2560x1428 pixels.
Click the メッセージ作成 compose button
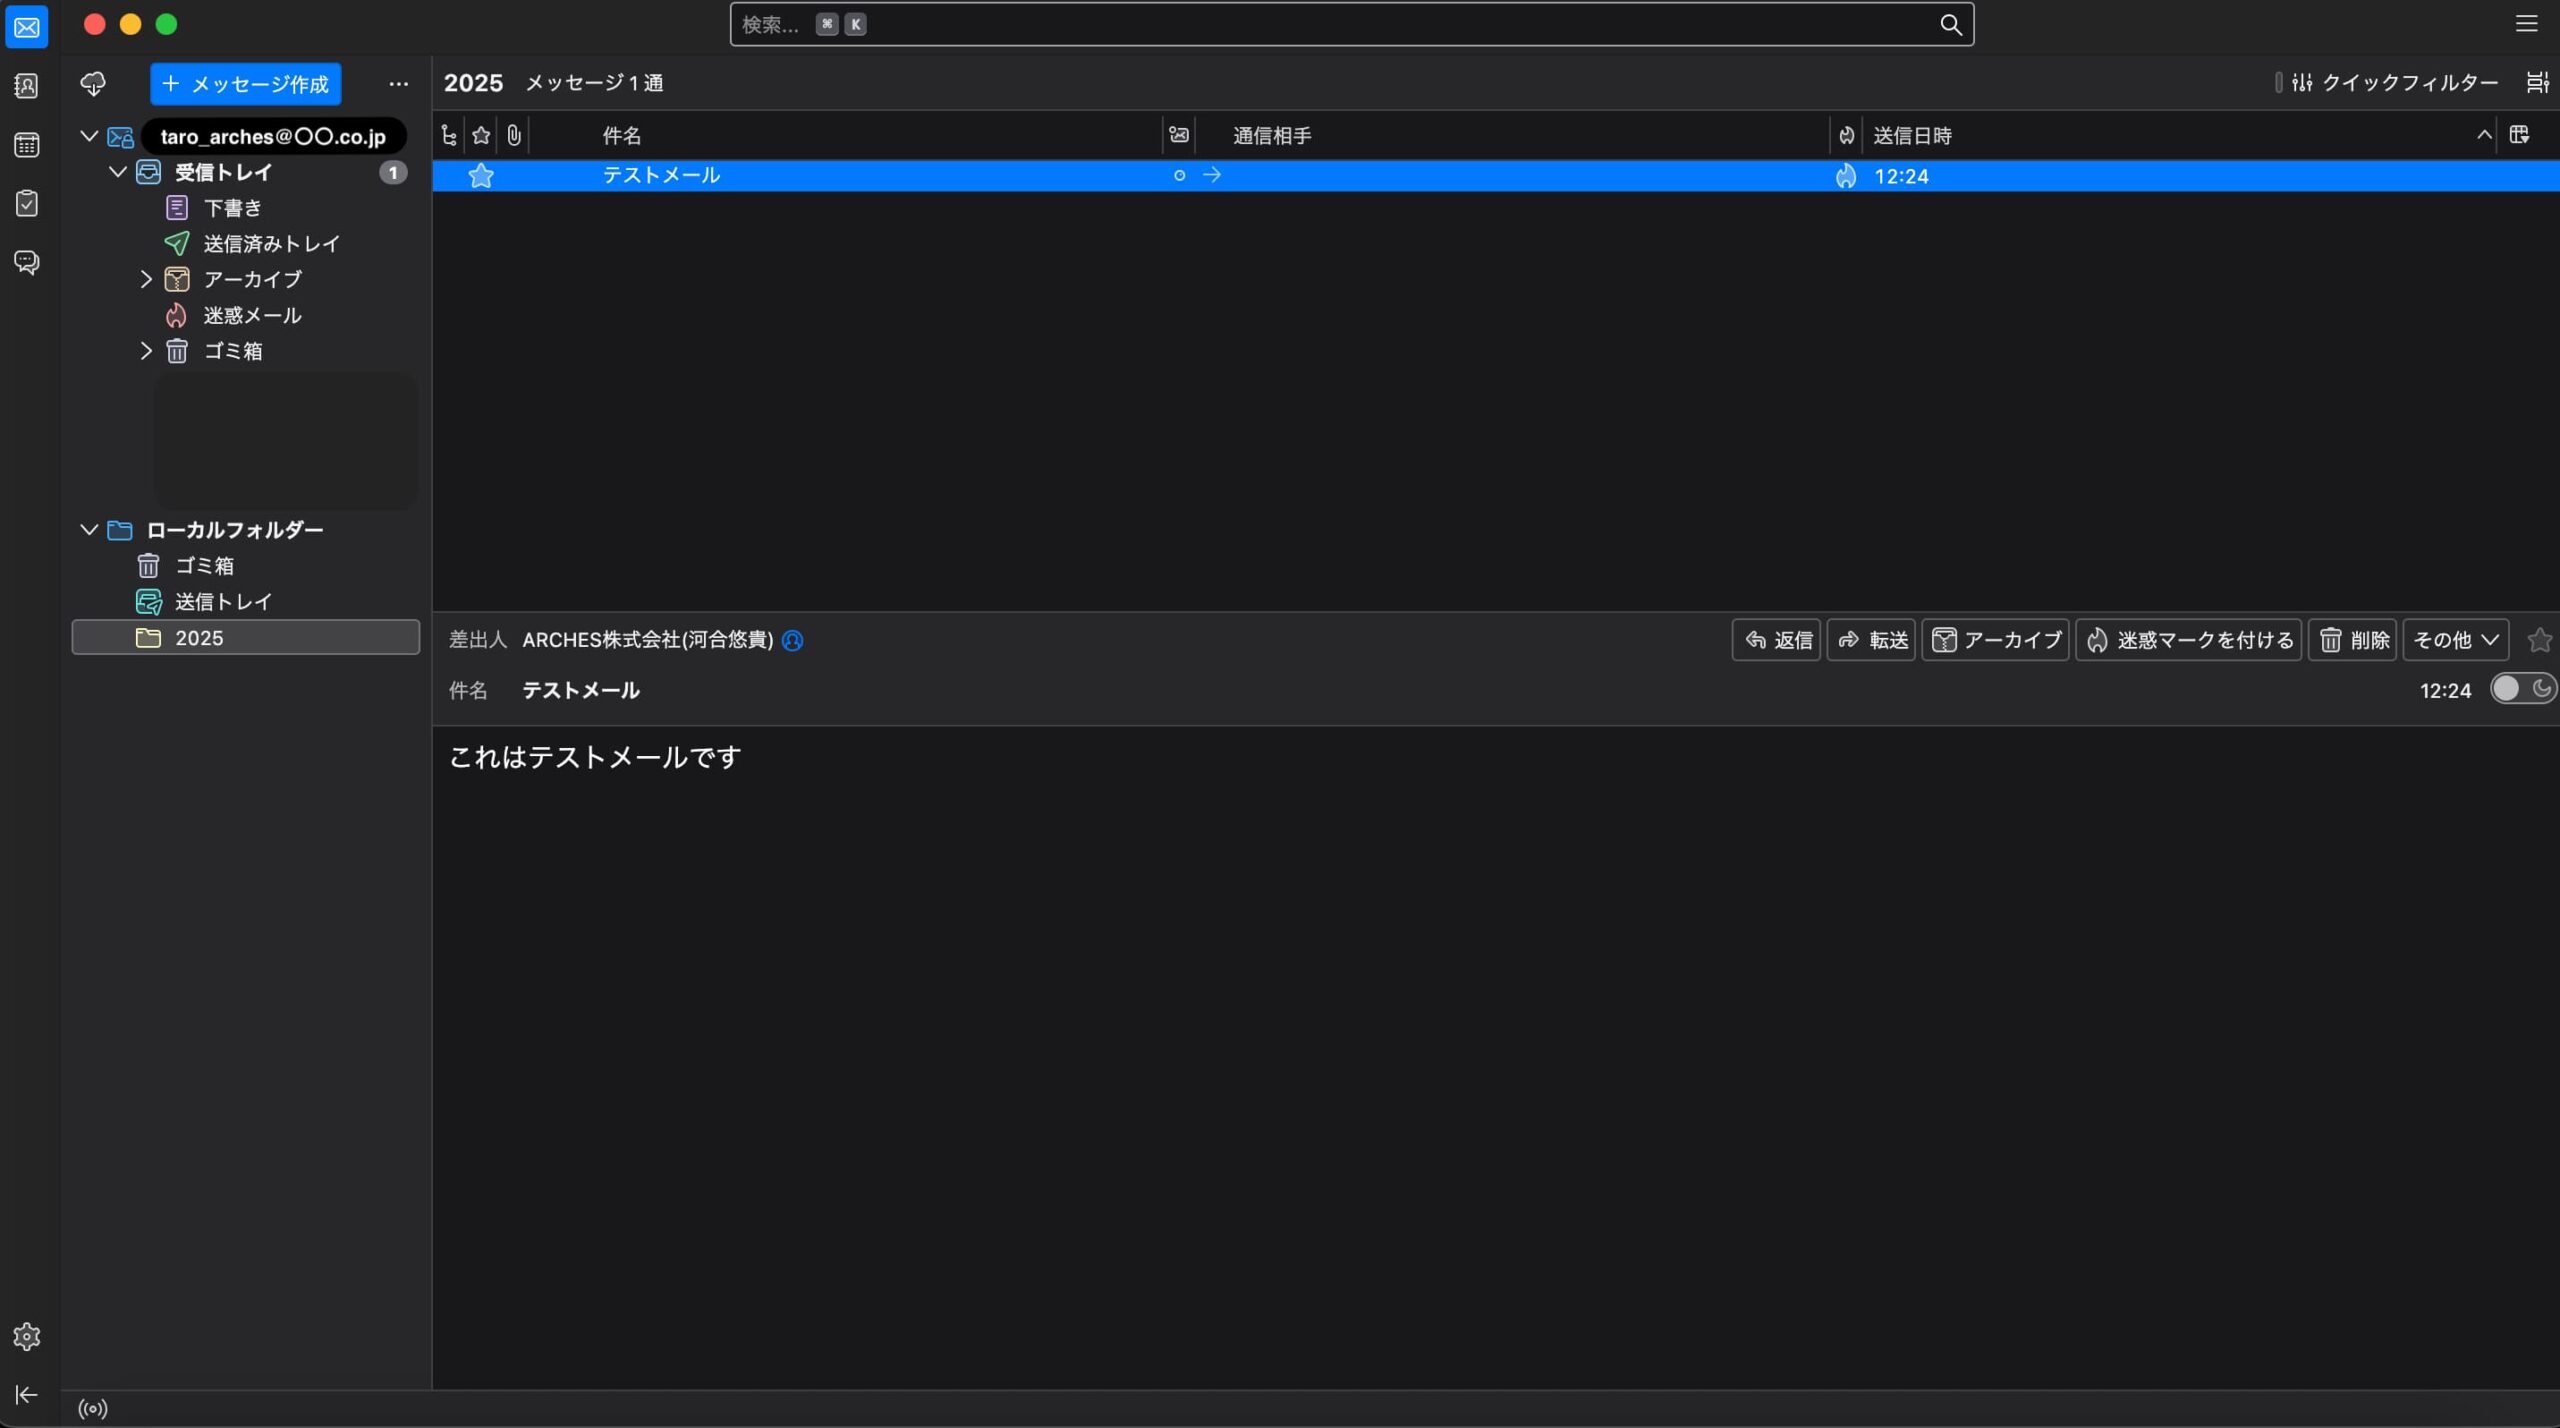tap(244, 84)
